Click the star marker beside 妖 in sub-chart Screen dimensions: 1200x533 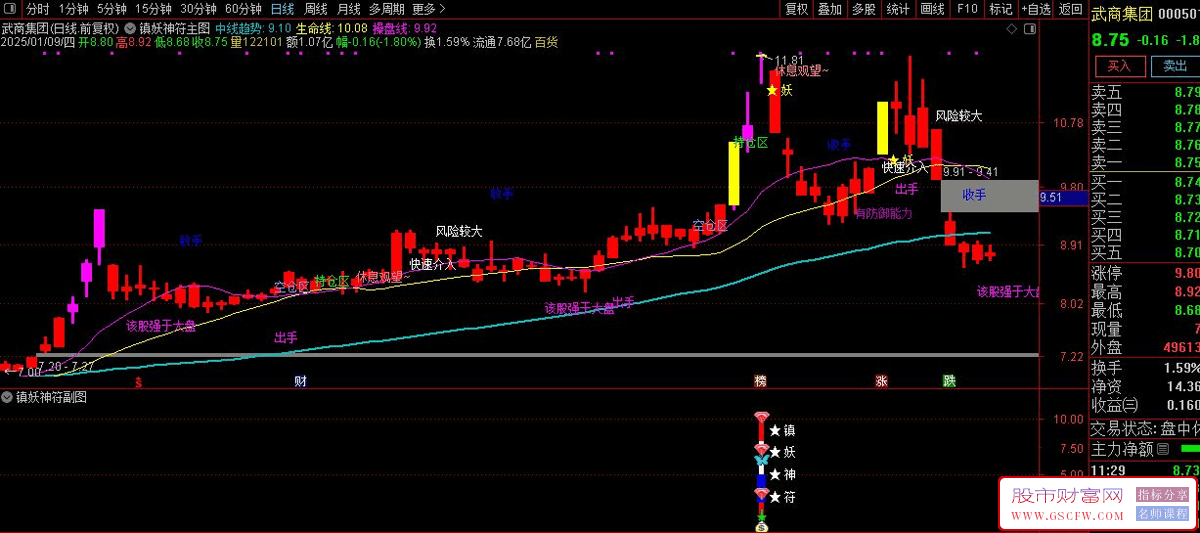point(775,452)
